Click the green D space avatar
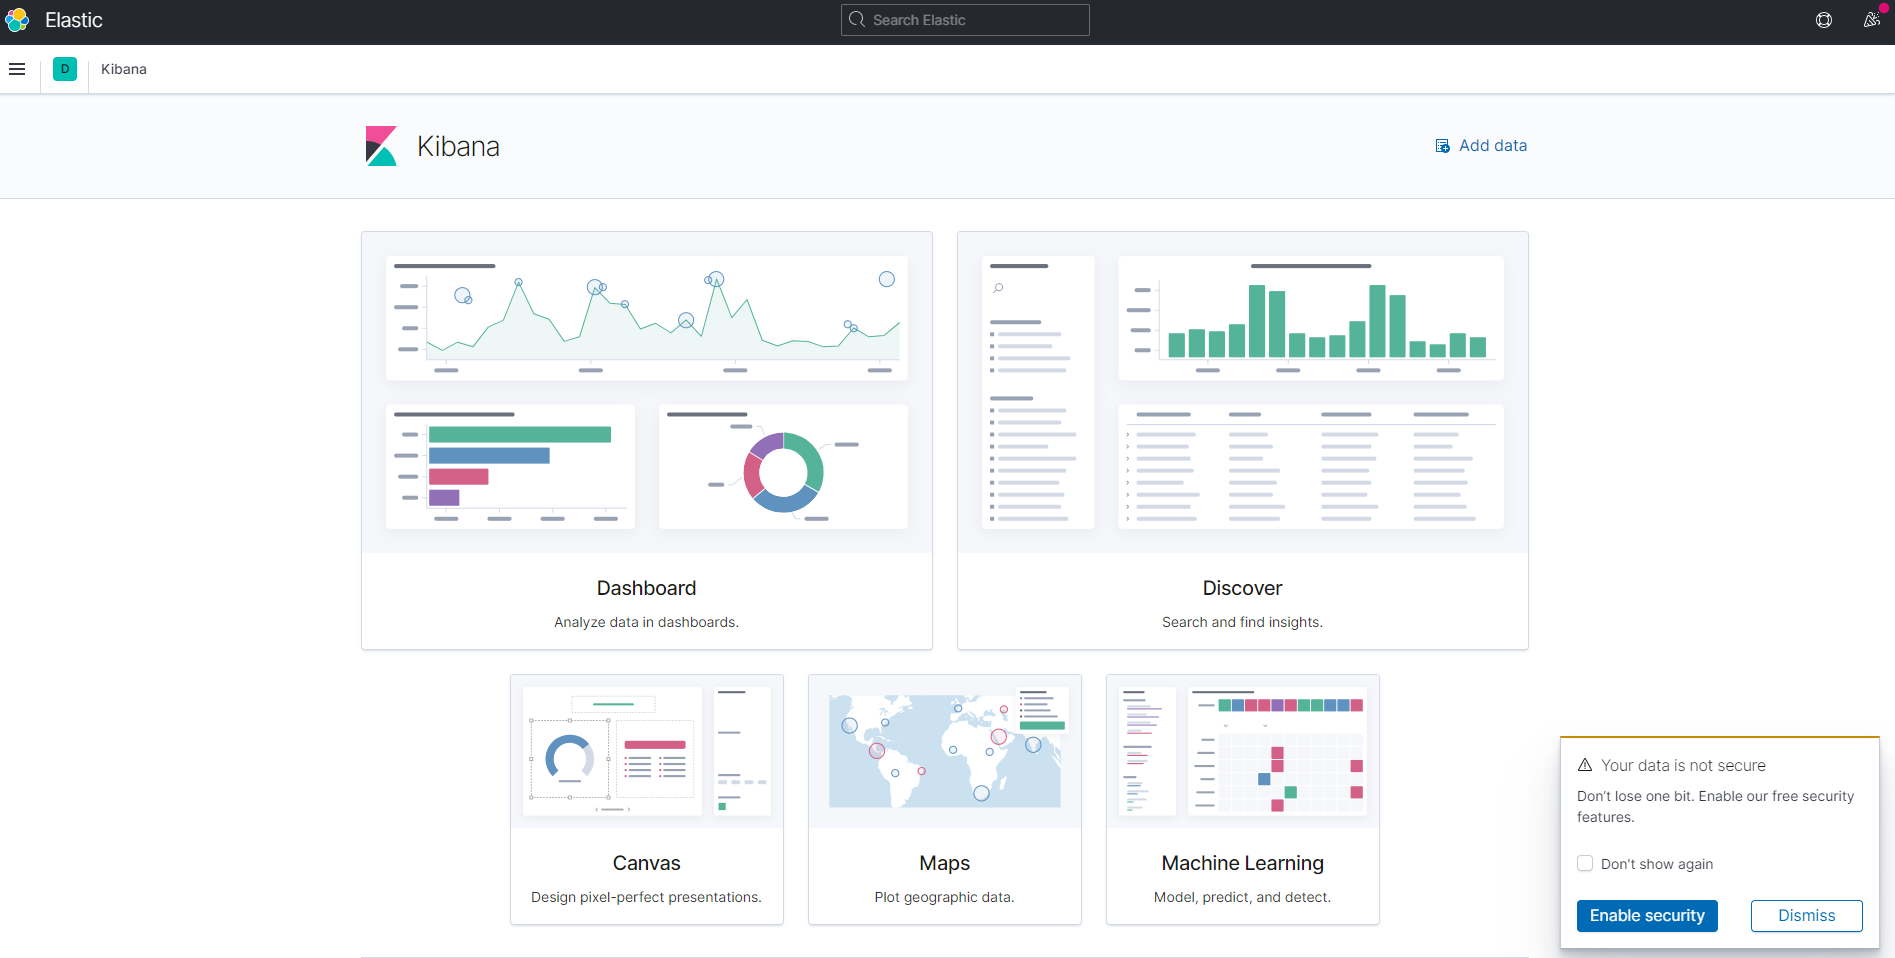Viewport: 1895px width, 958px height. [65, 69]
